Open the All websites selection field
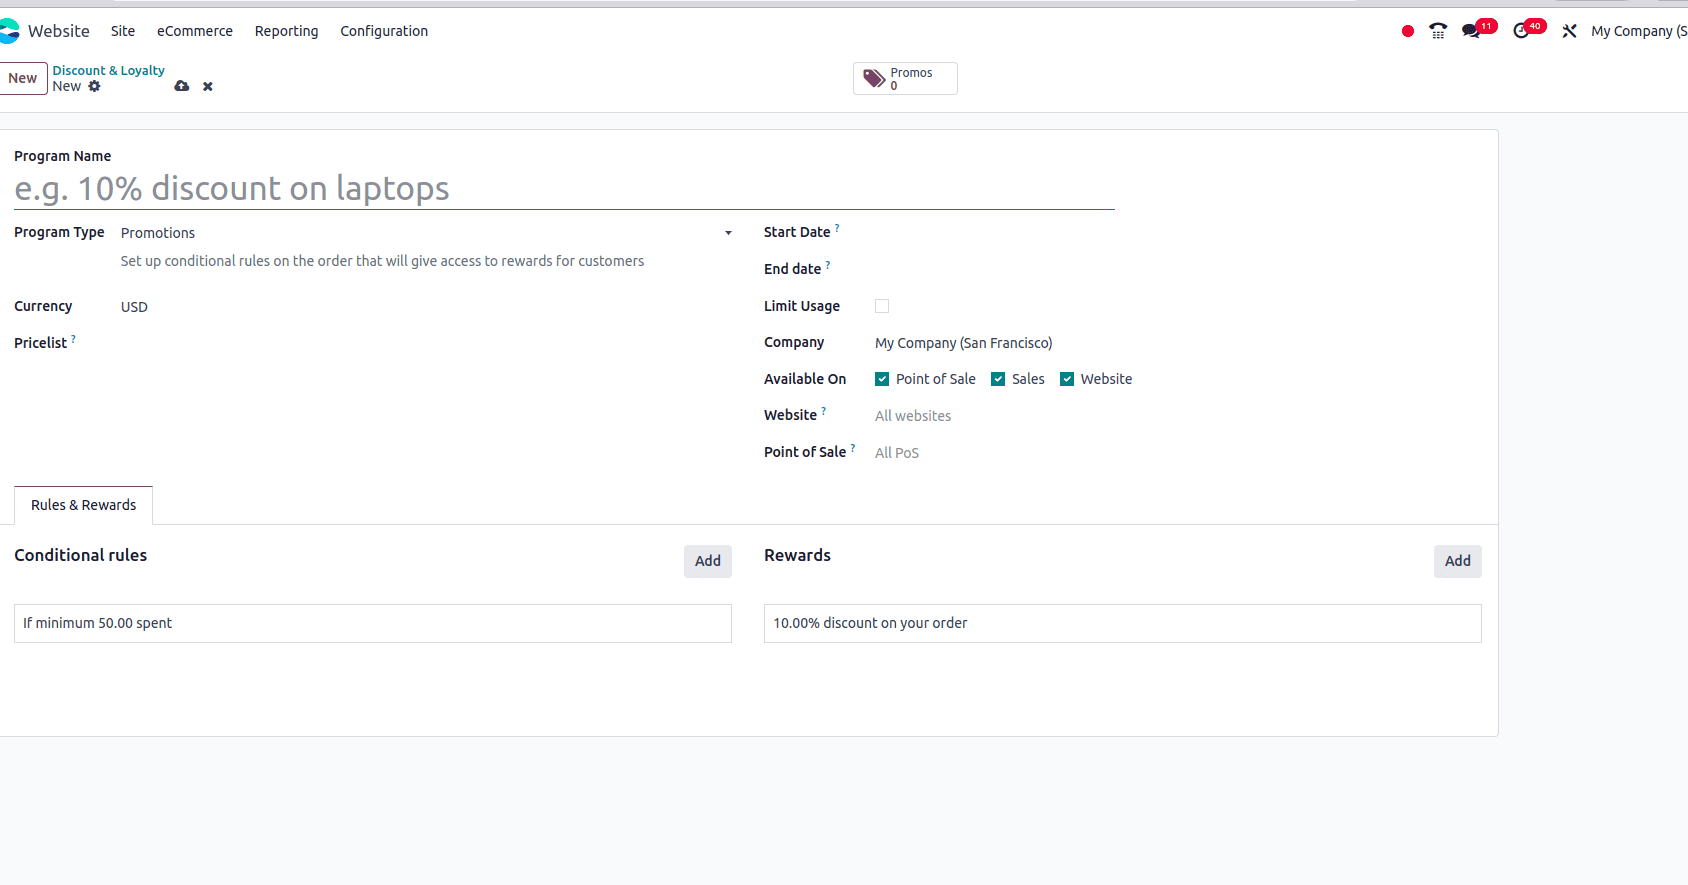The width and height of the screenshot is (1688, 885). tap(1180, 416)
